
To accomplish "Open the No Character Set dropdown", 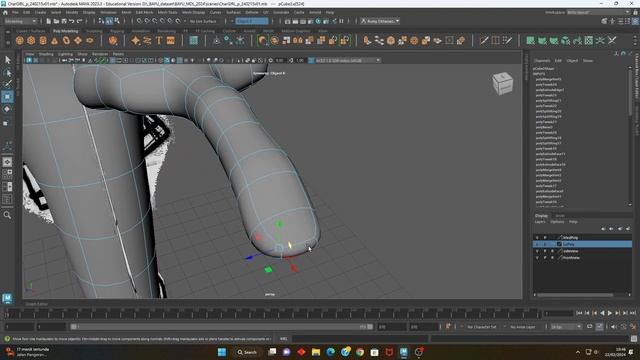I will 482,327.
